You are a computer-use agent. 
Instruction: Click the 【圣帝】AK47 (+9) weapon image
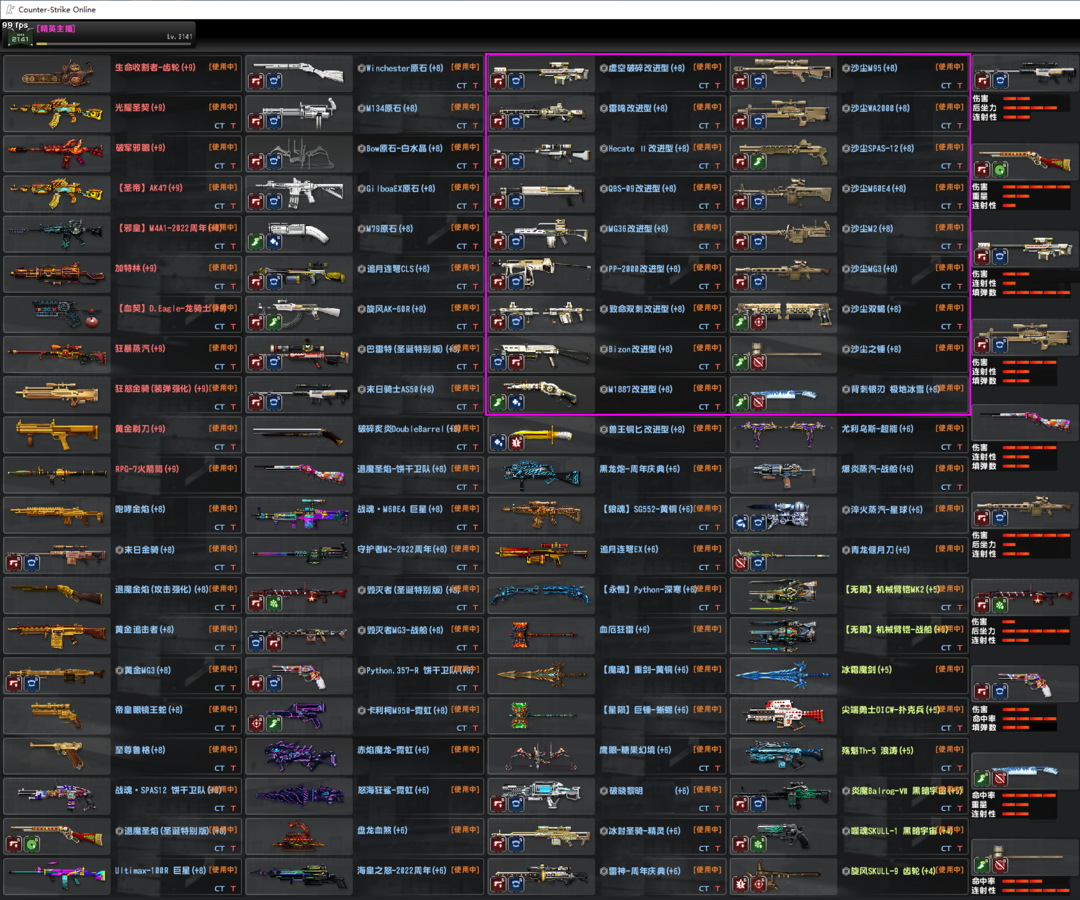(57, 193)
